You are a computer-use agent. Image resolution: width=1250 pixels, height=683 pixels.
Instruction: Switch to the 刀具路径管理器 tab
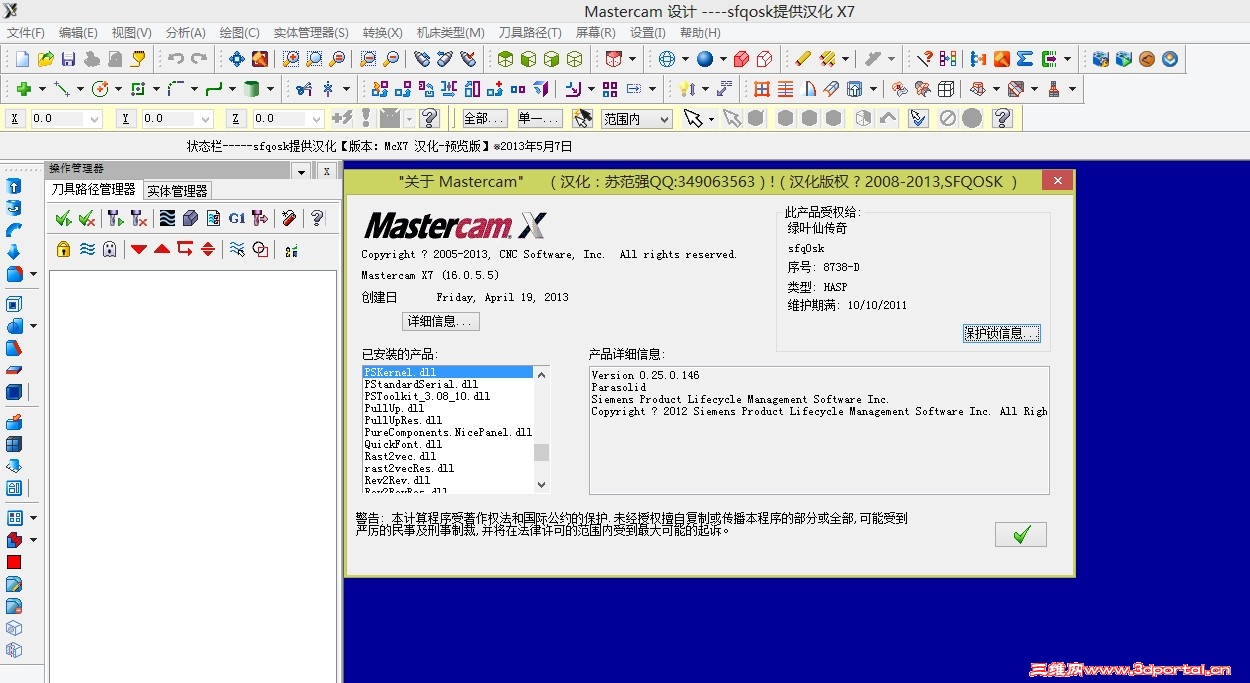coord(94,189)
